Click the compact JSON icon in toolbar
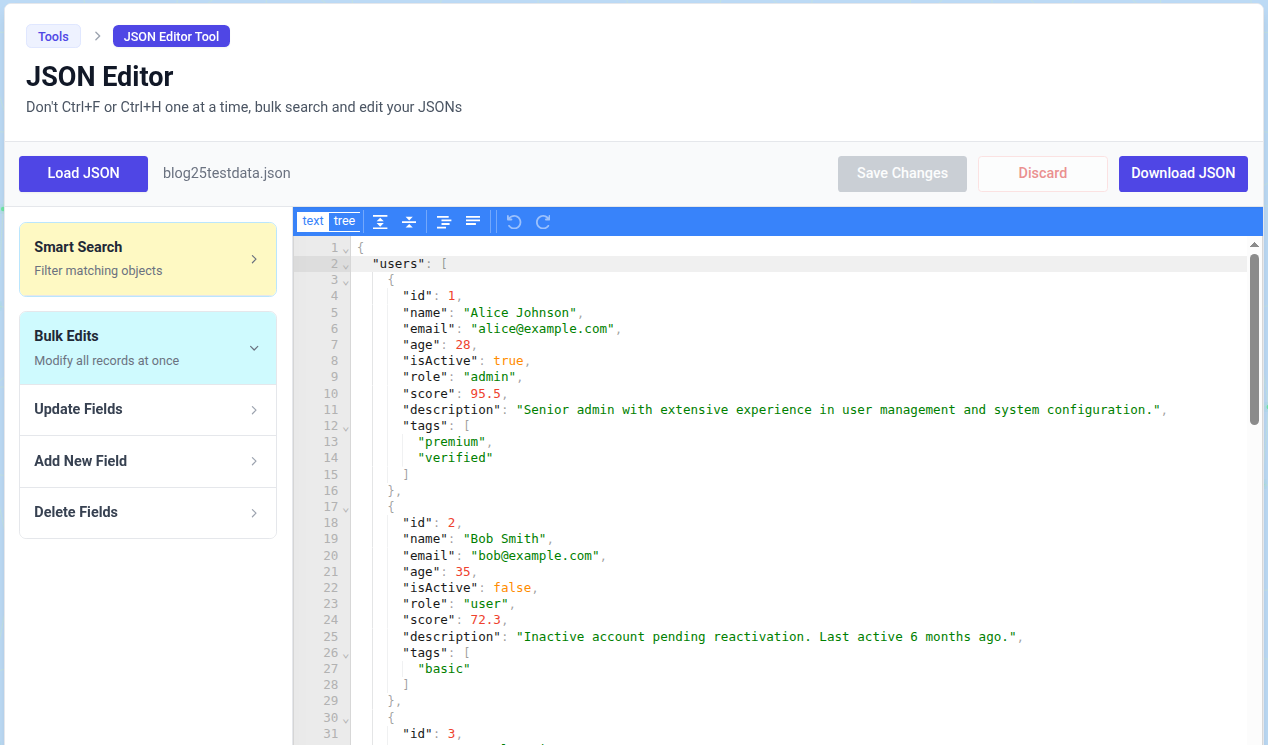This screenshot has height=745, width=1268. (473, 222)
